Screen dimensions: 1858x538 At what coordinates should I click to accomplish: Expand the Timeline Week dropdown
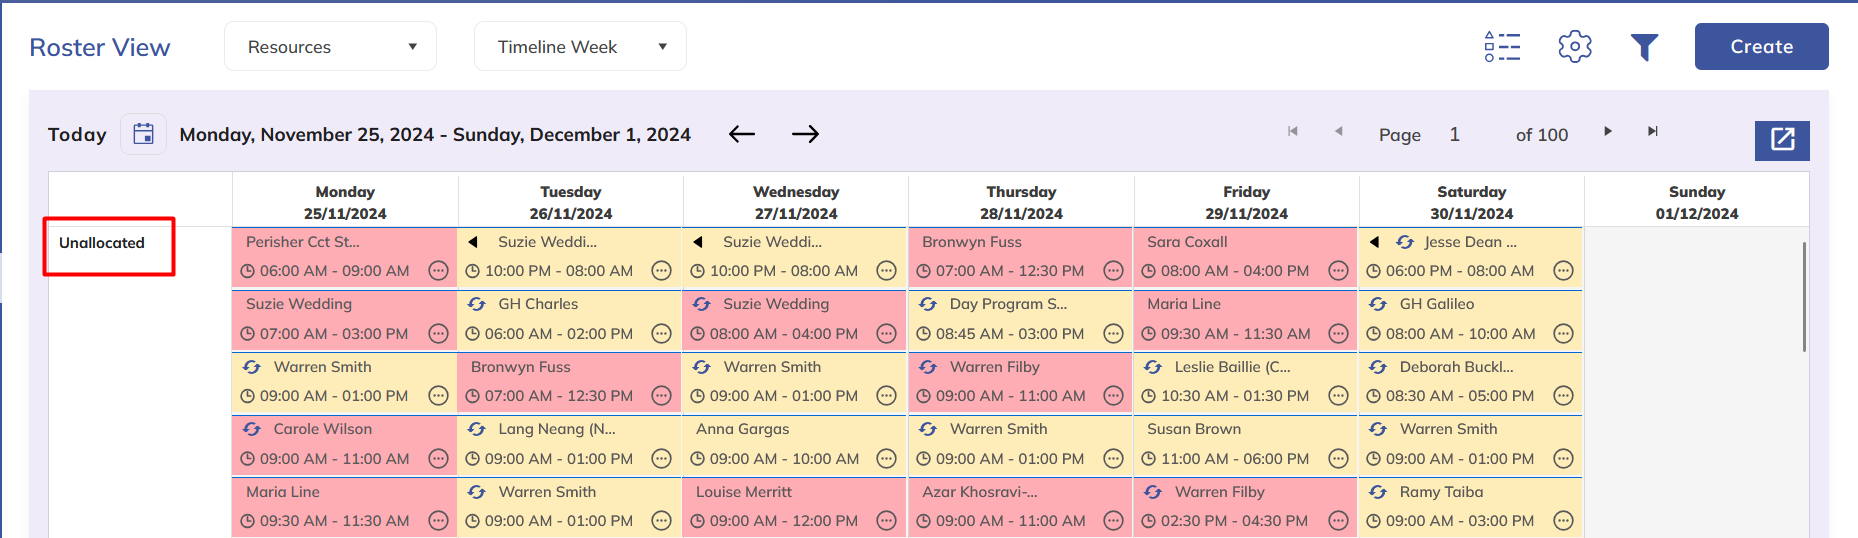coord(580,47)
